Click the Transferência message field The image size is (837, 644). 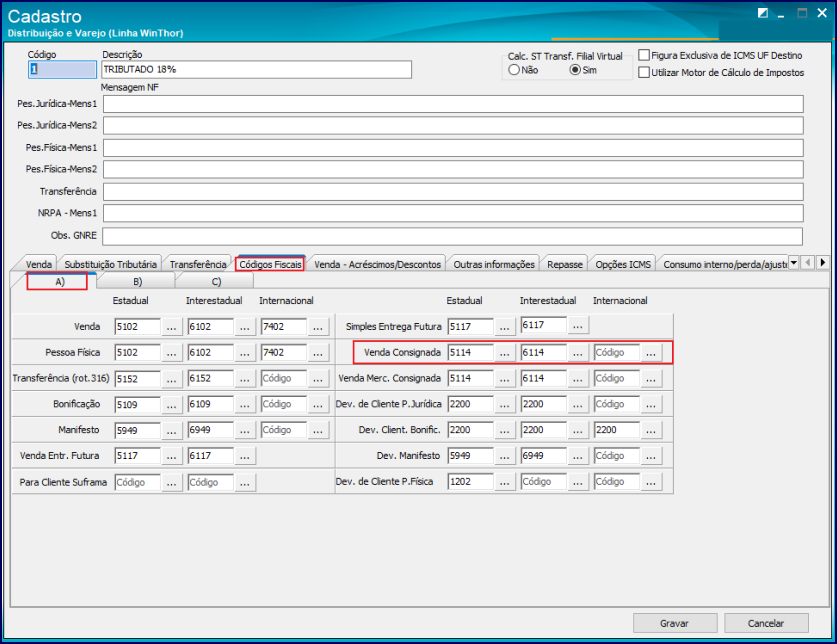[453, 192]
